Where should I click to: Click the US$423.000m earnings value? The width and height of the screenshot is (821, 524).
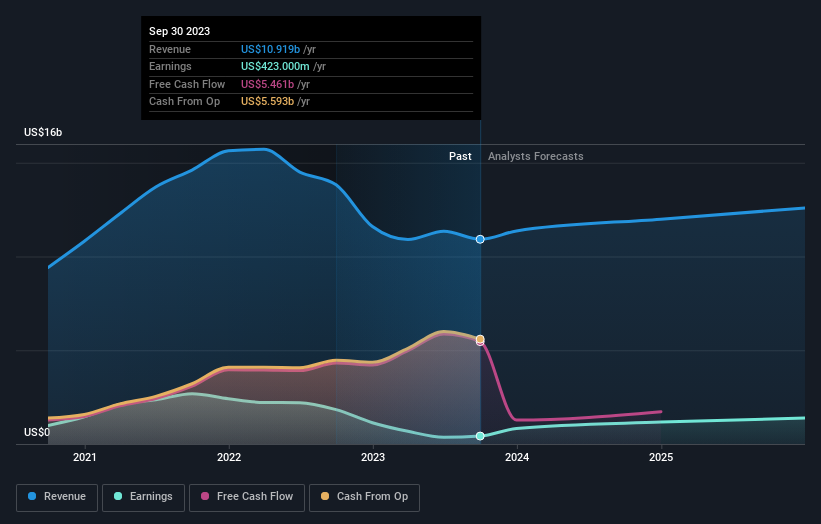coord(275,66)
